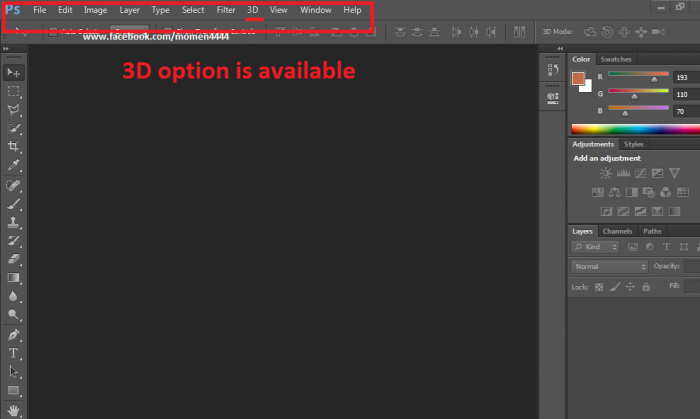
Task: Click the 3D Mode slide icon
Action: click(641, 32)
